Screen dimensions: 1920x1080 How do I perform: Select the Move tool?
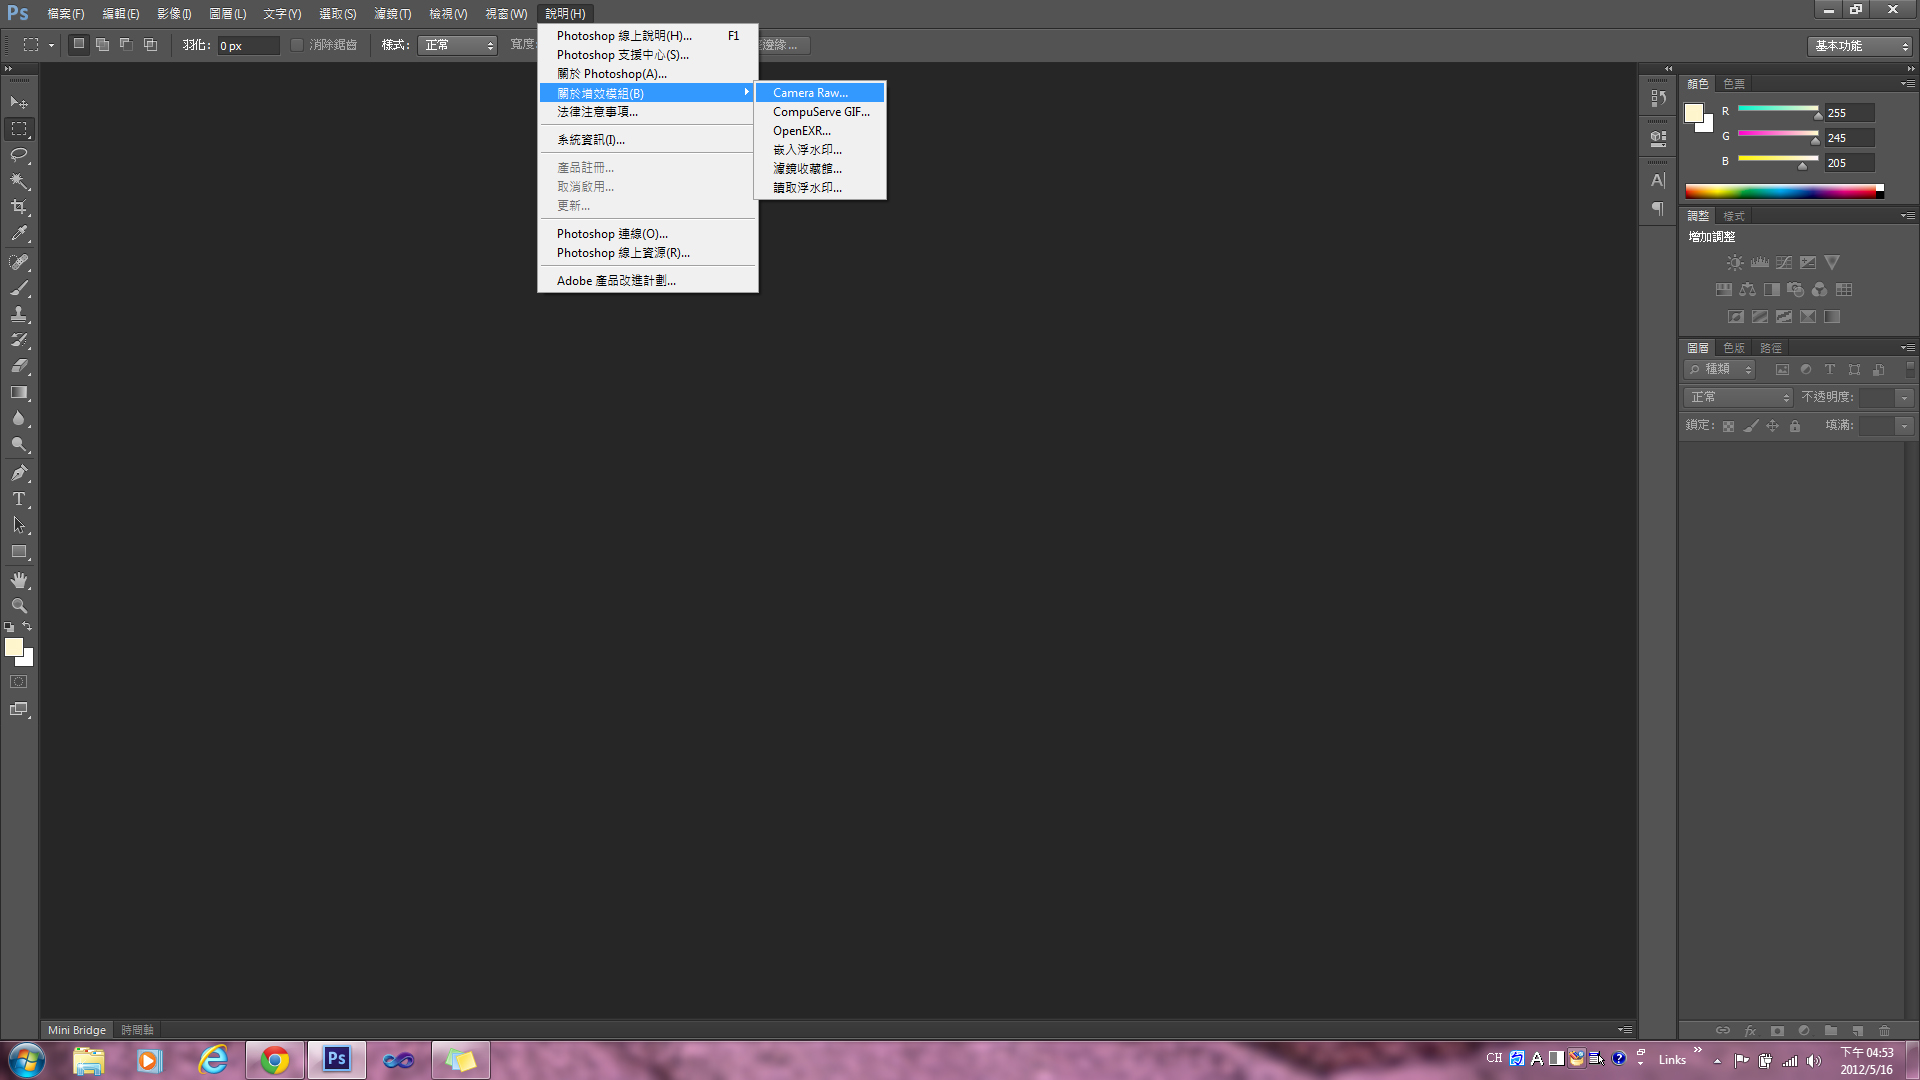click(x=19, y=103)
